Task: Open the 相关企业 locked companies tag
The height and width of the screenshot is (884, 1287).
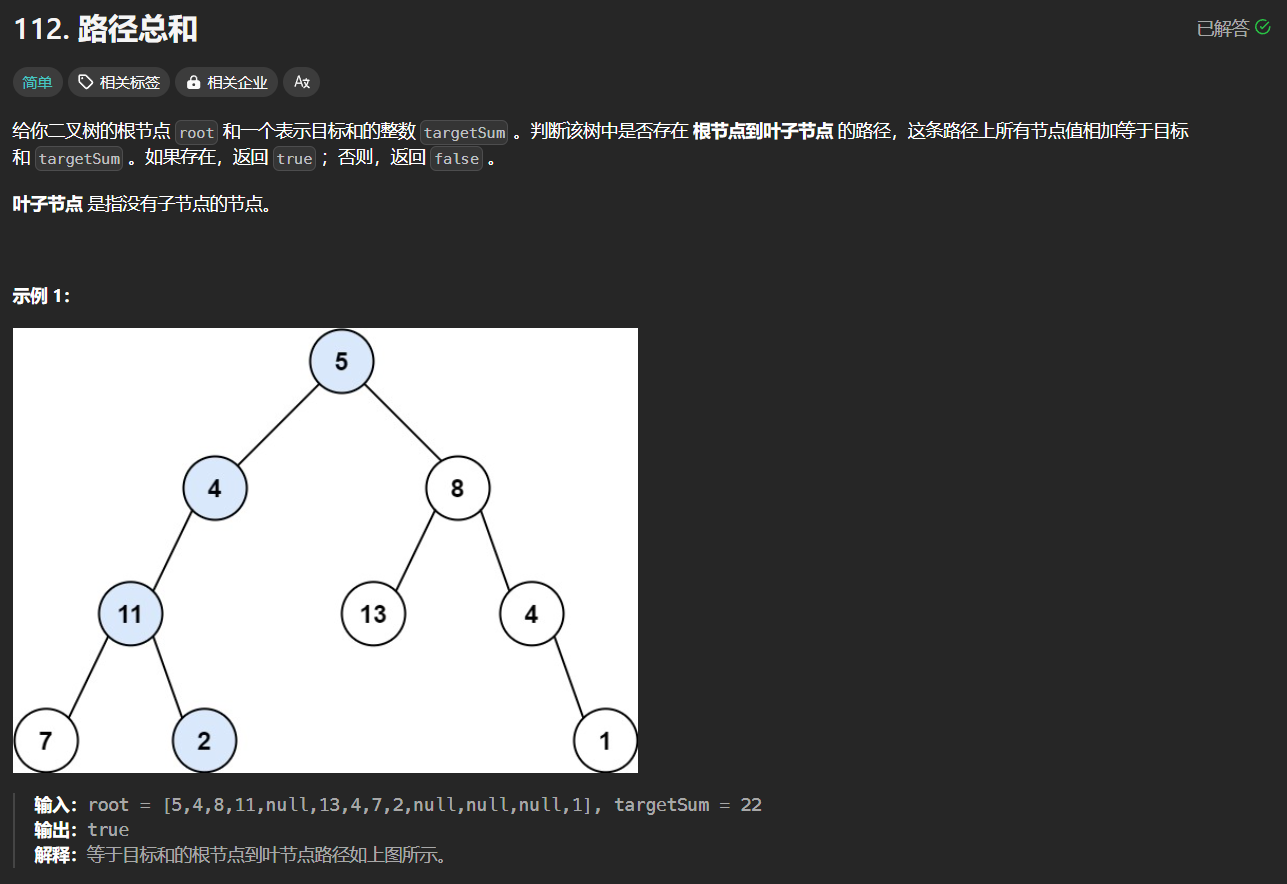Action: coord(227,82)
